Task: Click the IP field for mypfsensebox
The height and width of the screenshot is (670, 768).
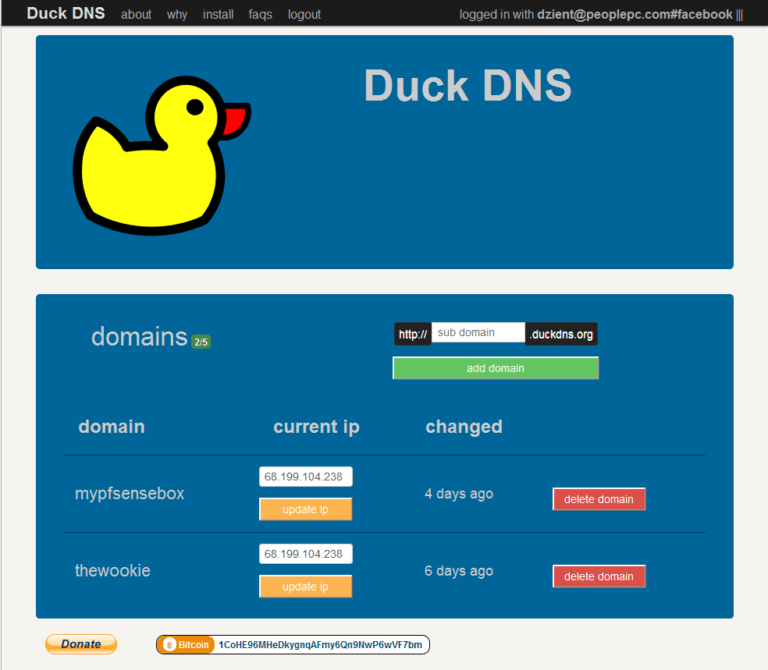Action: tap(306, 477)
